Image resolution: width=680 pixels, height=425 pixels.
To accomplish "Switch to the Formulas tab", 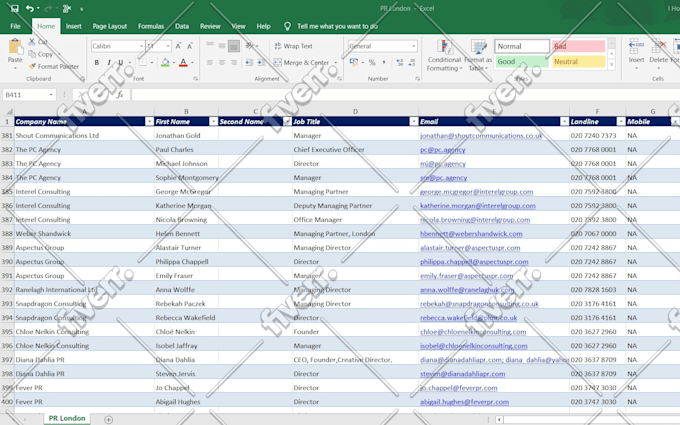I will [x=151, y=26].
